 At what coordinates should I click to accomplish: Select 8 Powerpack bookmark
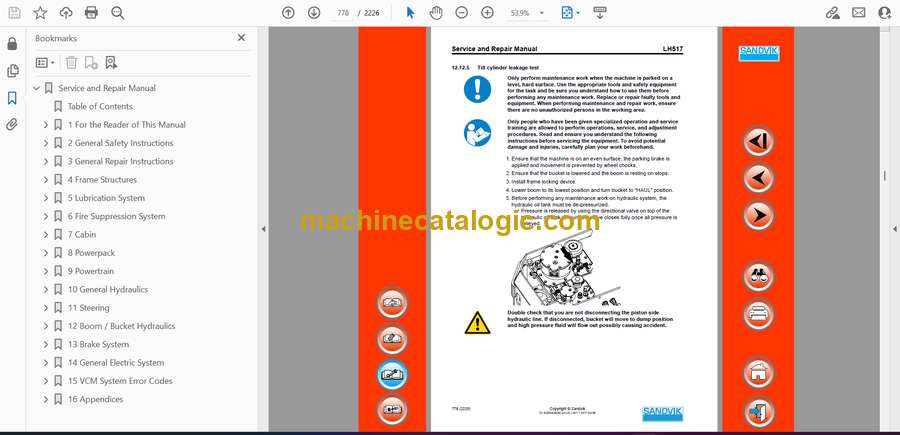pyautogui.click(x=91, y=253)
